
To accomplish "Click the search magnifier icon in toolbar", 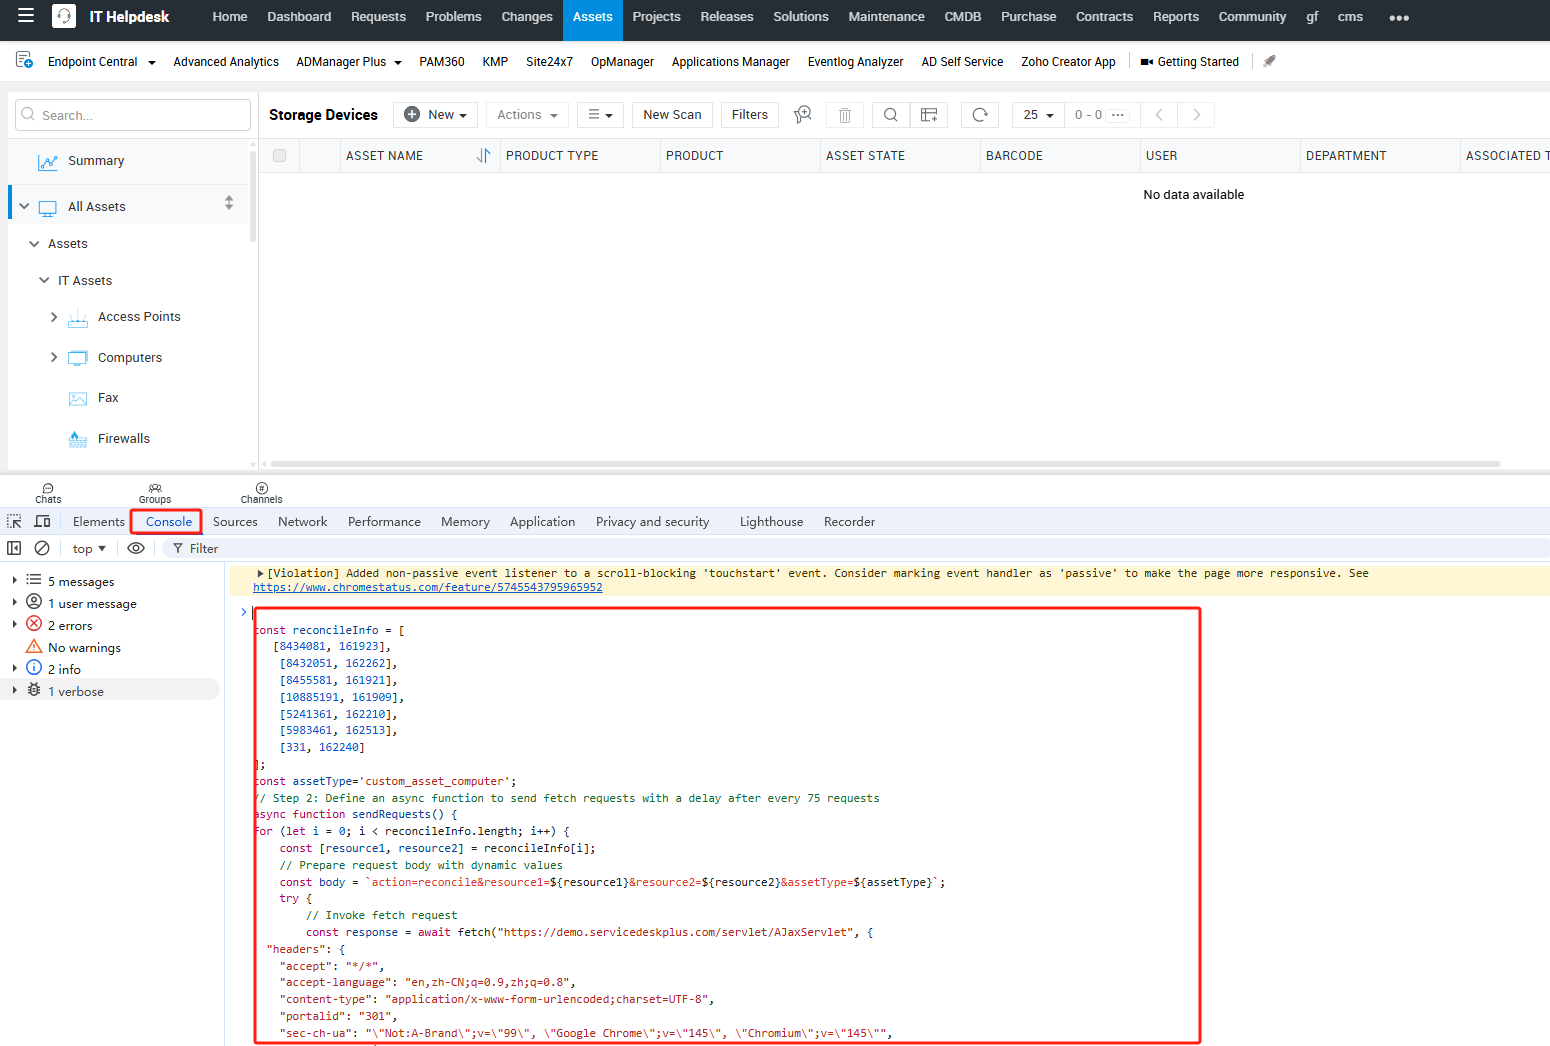I will tap(890, 115).
